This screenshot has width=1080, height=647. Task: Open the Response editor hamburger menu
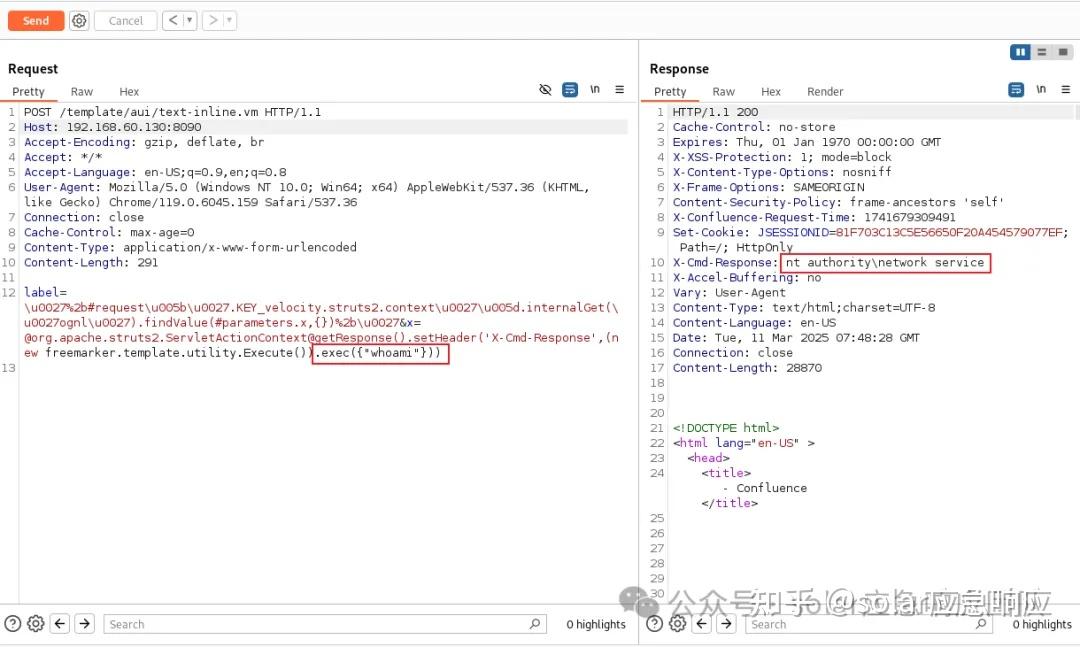(1065, 89)
